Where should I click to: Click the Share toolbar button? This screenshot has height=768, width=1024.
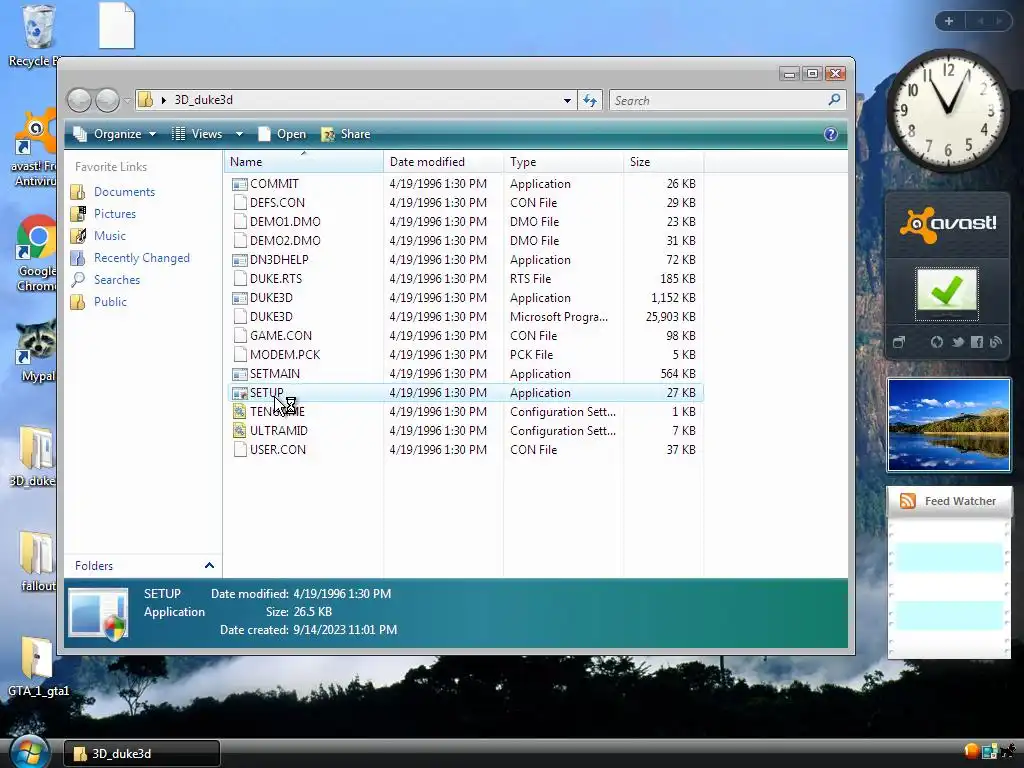(345, 134)
